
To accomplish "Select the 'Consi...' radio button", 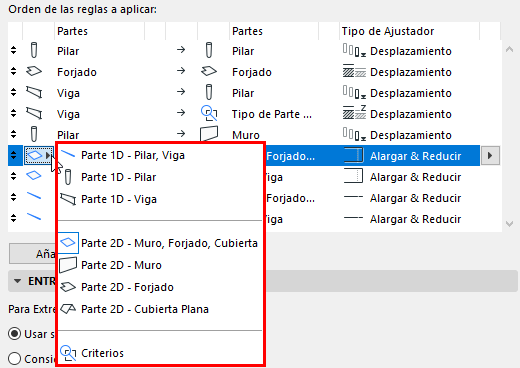I will [x=15, y=359].
